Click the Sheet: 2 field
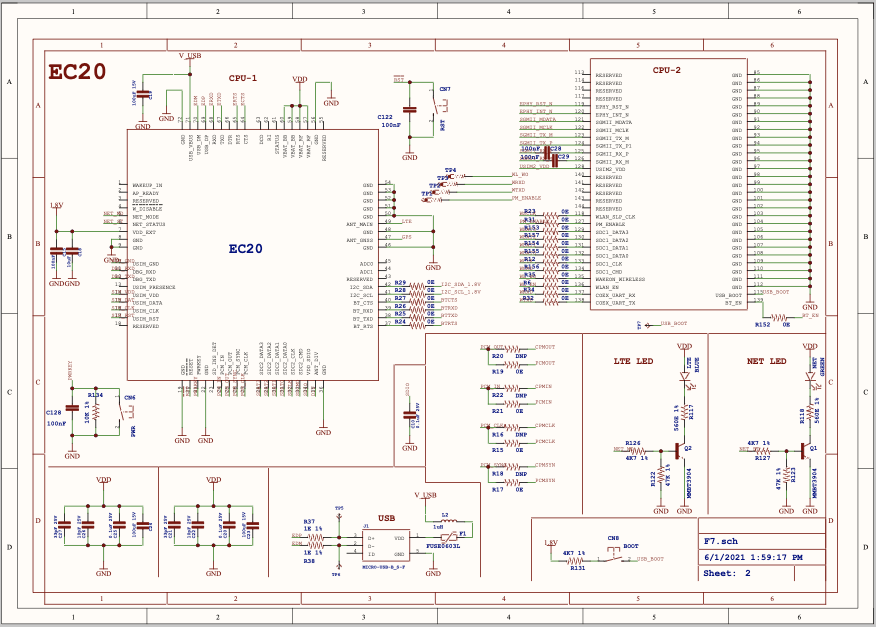 click(727, 573)
